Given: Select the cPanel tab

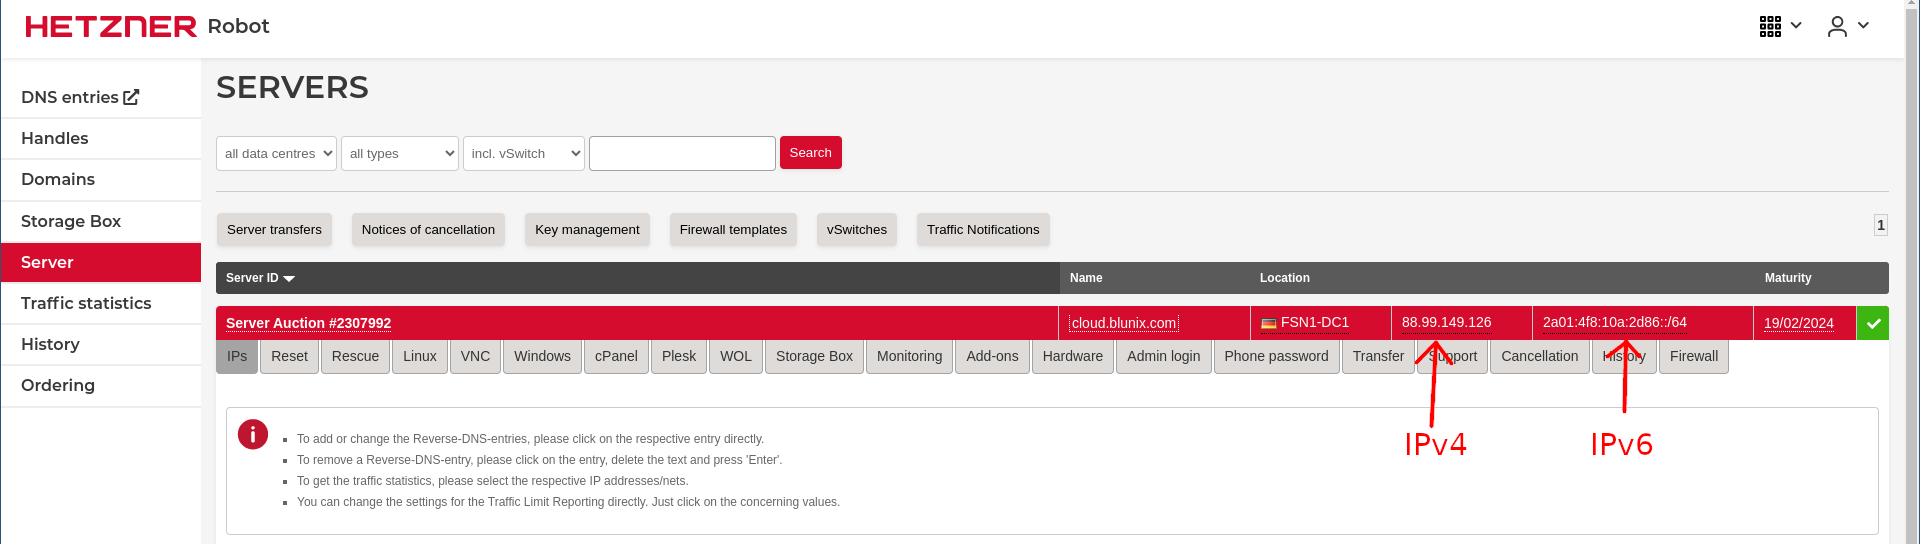Looking at the screenshot, I should pyautogui.click(x=616, y=356).
